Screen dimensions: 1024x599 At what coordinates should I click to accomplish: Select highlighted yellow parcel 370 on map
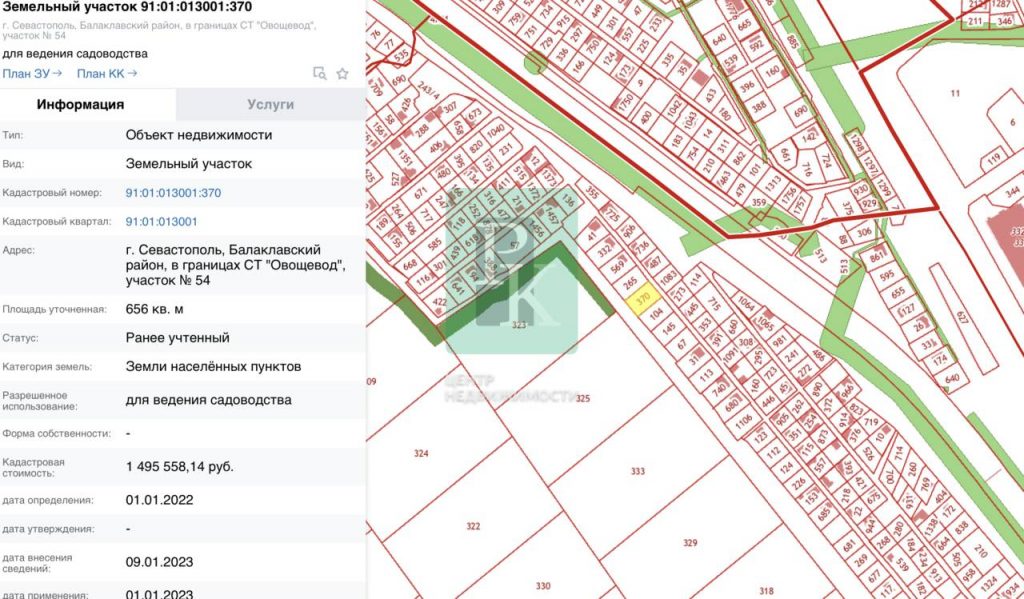click(641, 300)
